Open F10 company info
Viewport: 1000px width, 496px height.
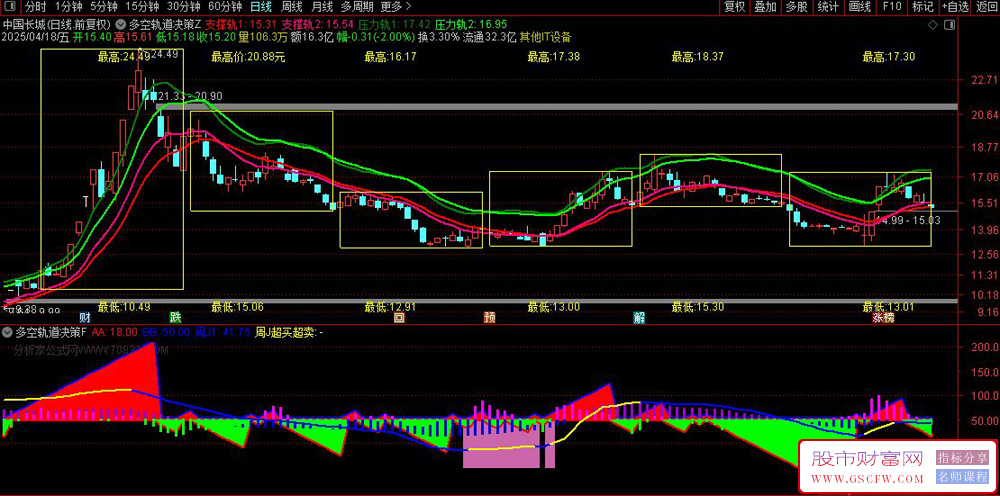coord(892,7)
